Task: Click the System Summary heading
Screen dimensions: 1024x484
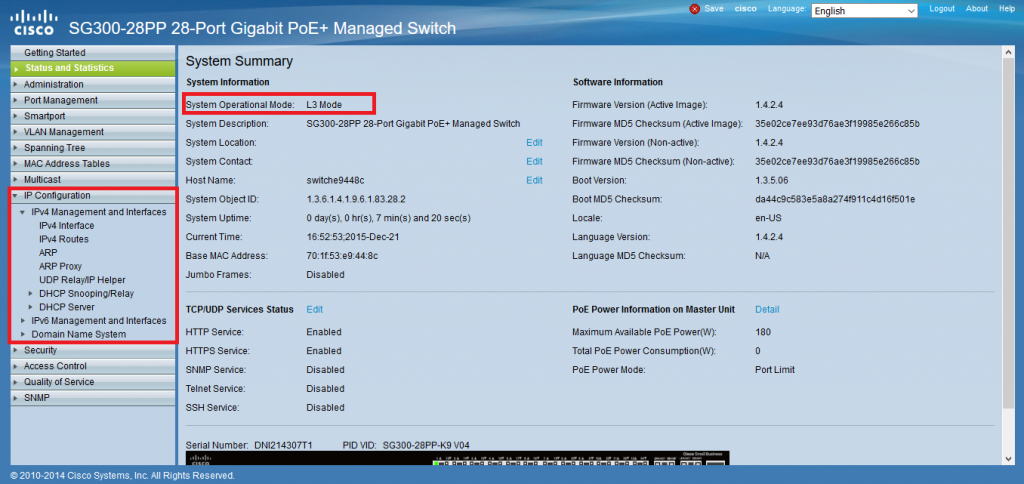Action: 240,62
